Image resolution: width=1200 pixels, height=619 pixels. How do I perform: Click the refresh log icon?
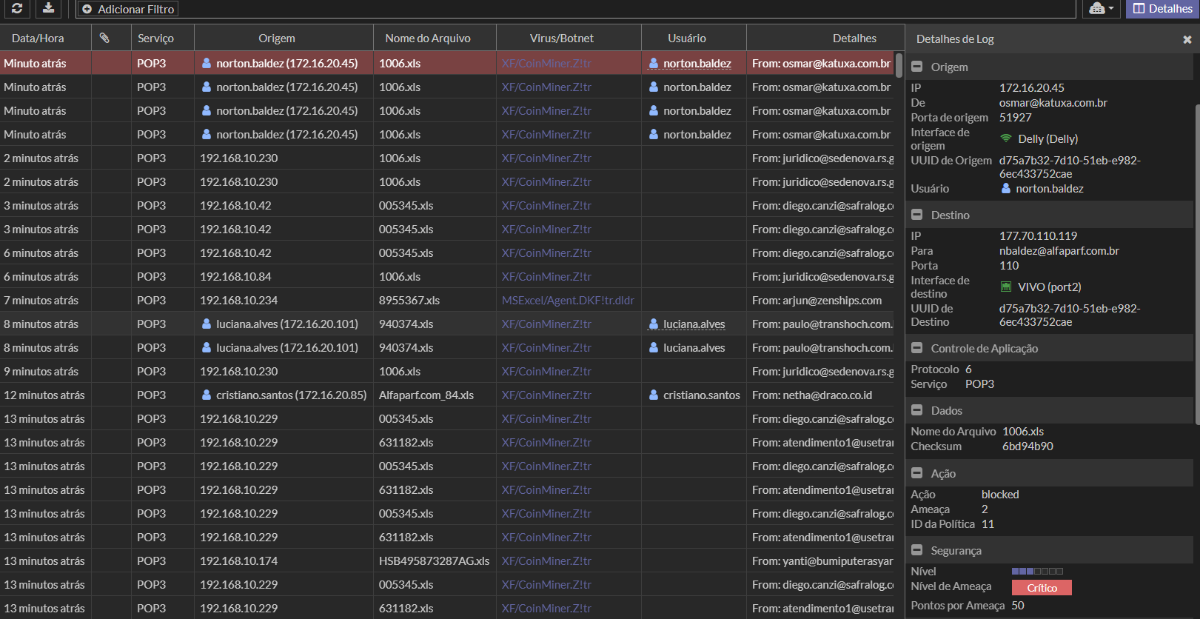17,8
